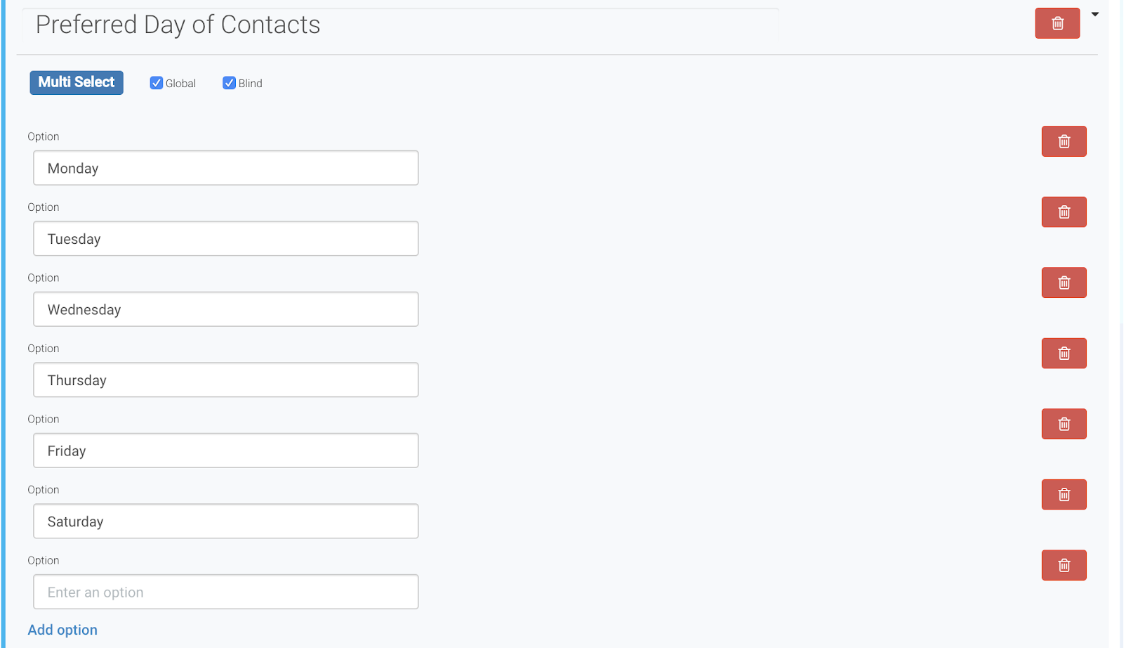Toggle the Blind checkbox
The height and width of the screenshot is (654, 1124).
pos(229,83)
